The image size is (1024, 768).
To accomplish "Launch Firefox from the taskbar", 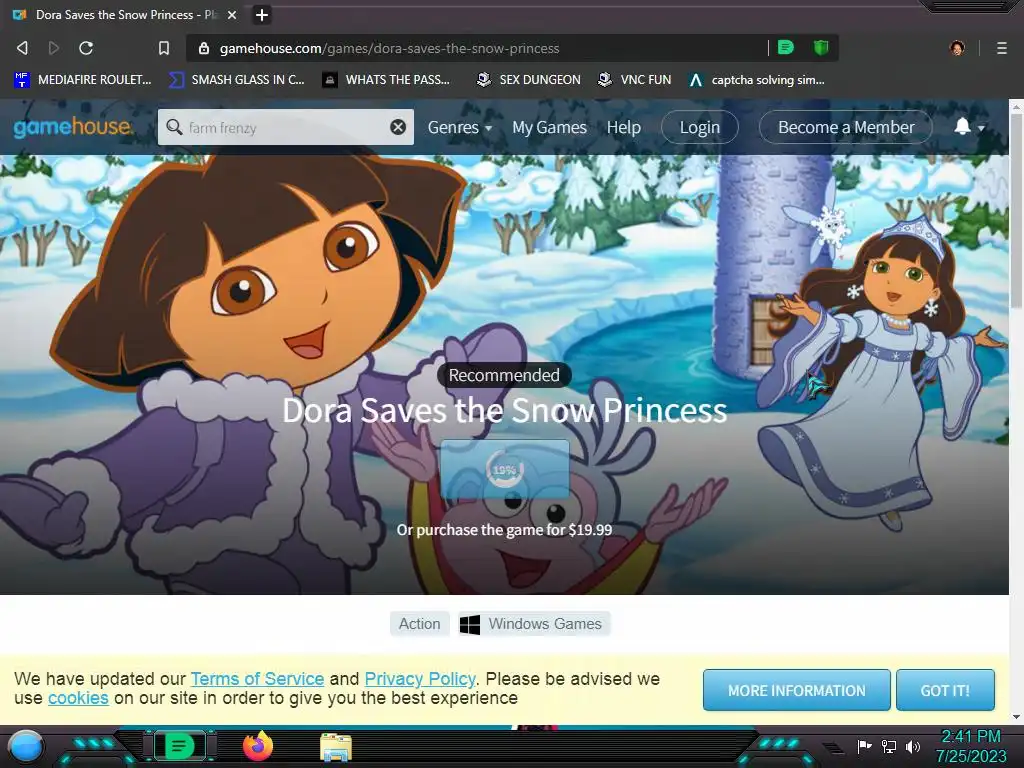I will (x=258, y=746).
